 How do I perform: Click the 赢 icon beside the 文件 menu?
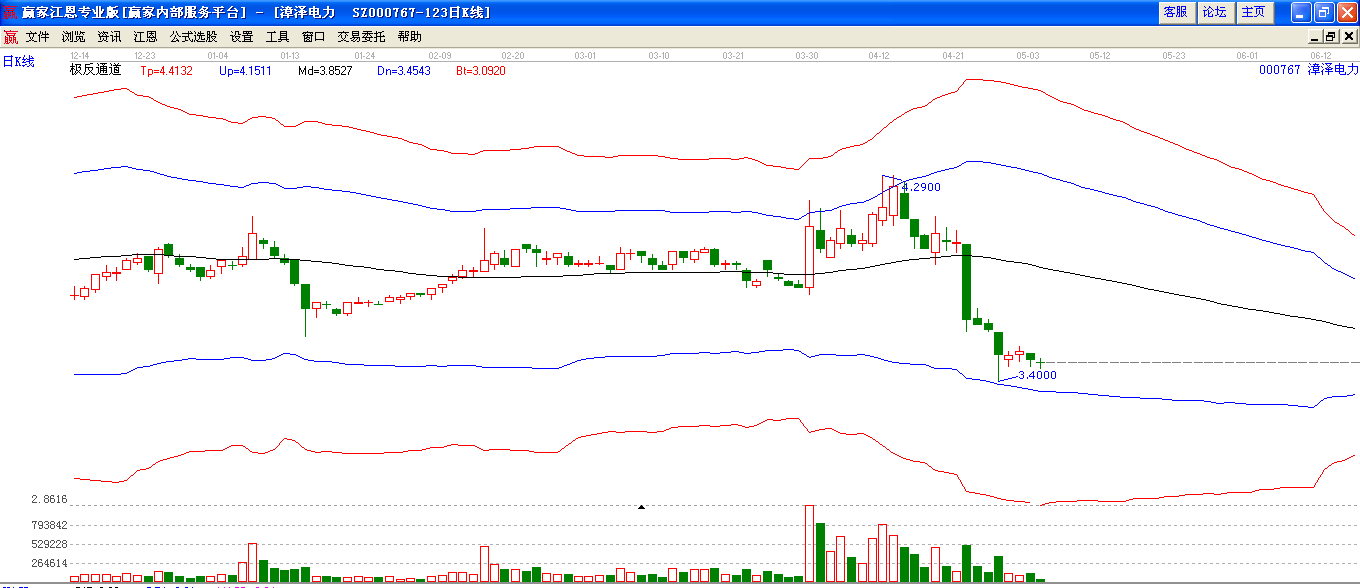point(10,37)
